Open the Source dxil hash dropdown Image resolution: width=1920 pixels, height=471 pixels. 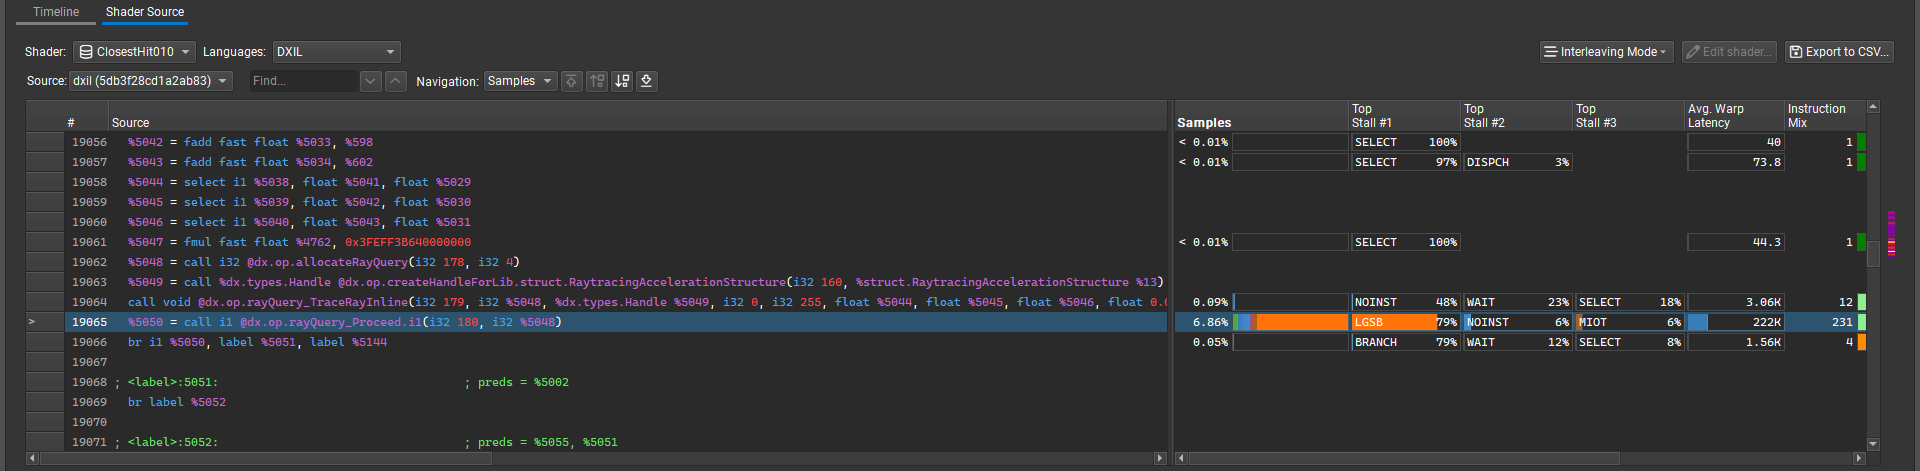[x=151, y=81]
